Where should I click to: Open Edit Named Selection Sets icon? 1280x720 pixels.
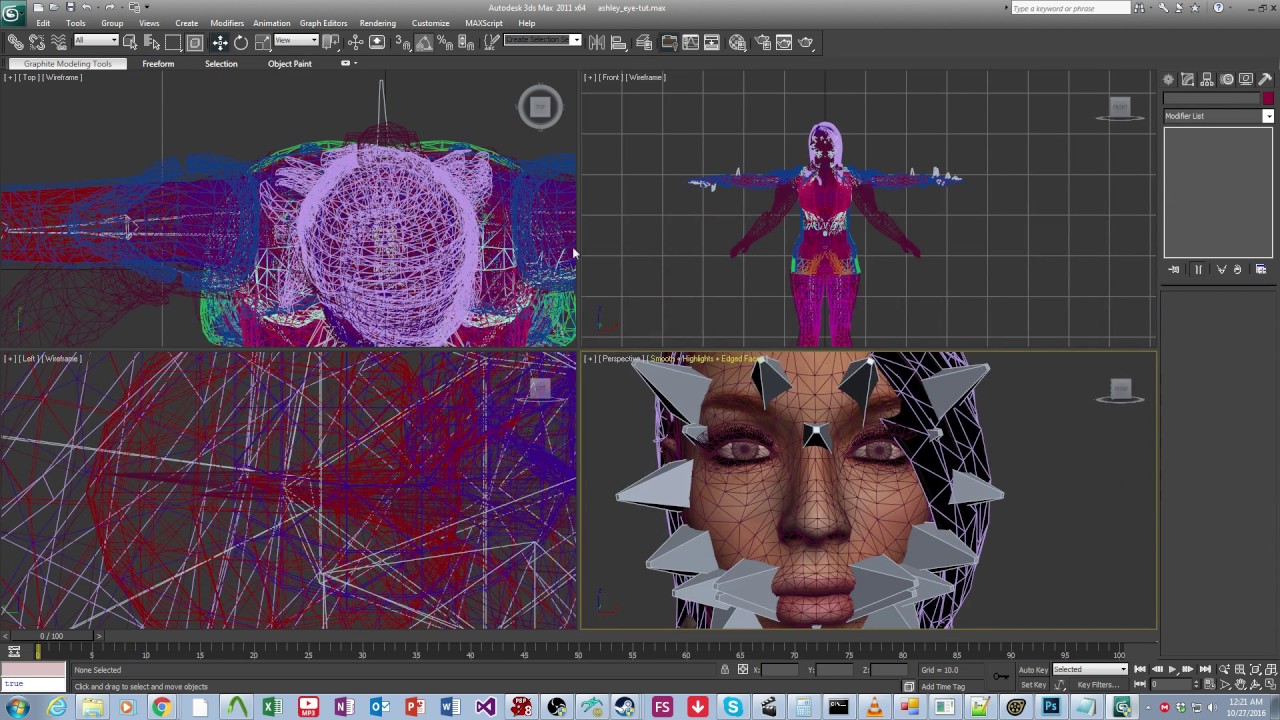[x=492, y=42]
